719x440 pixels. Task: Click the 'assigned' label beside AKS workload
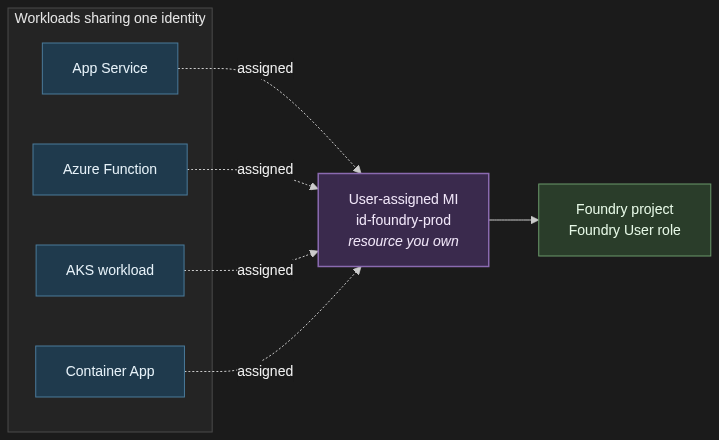pos(265,270)
